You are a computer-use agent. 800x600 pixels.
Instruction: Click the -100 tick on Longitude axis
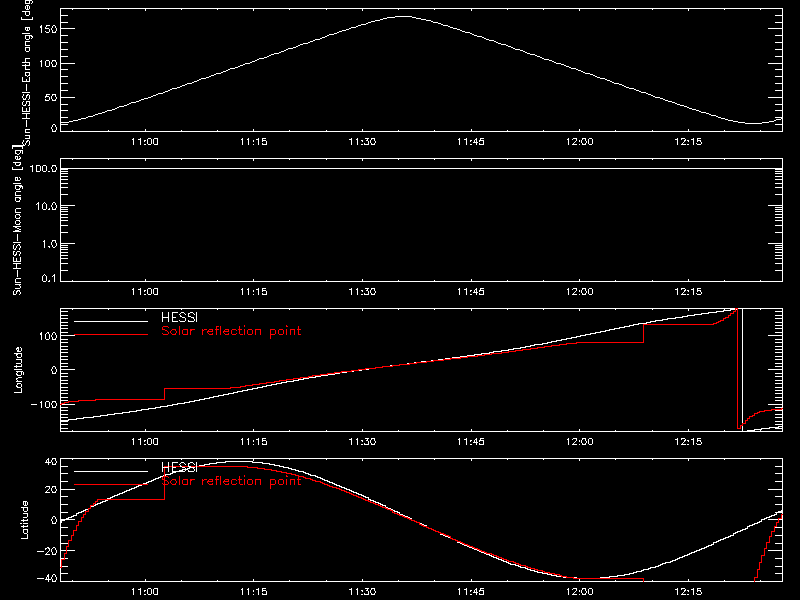(44, 404)
